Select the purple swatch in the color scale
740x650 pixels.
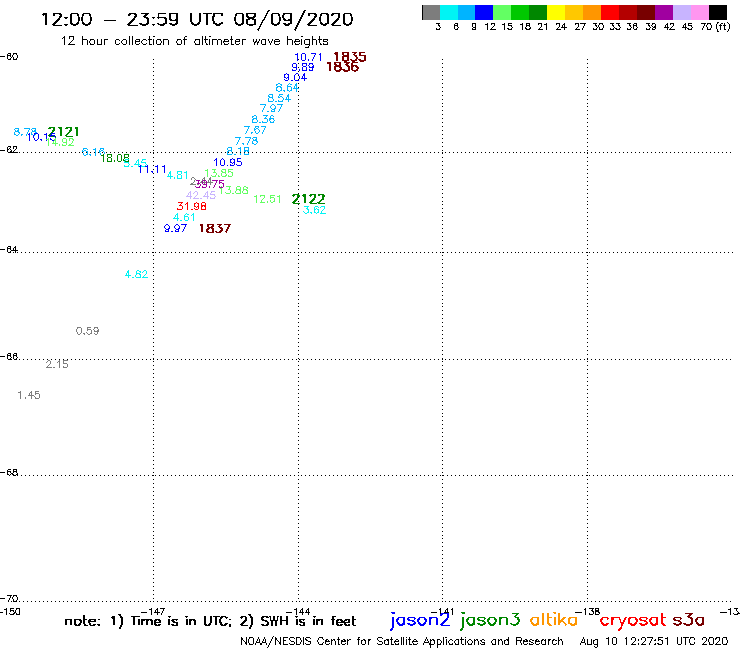pyautogui.click(x=664, y=12)
